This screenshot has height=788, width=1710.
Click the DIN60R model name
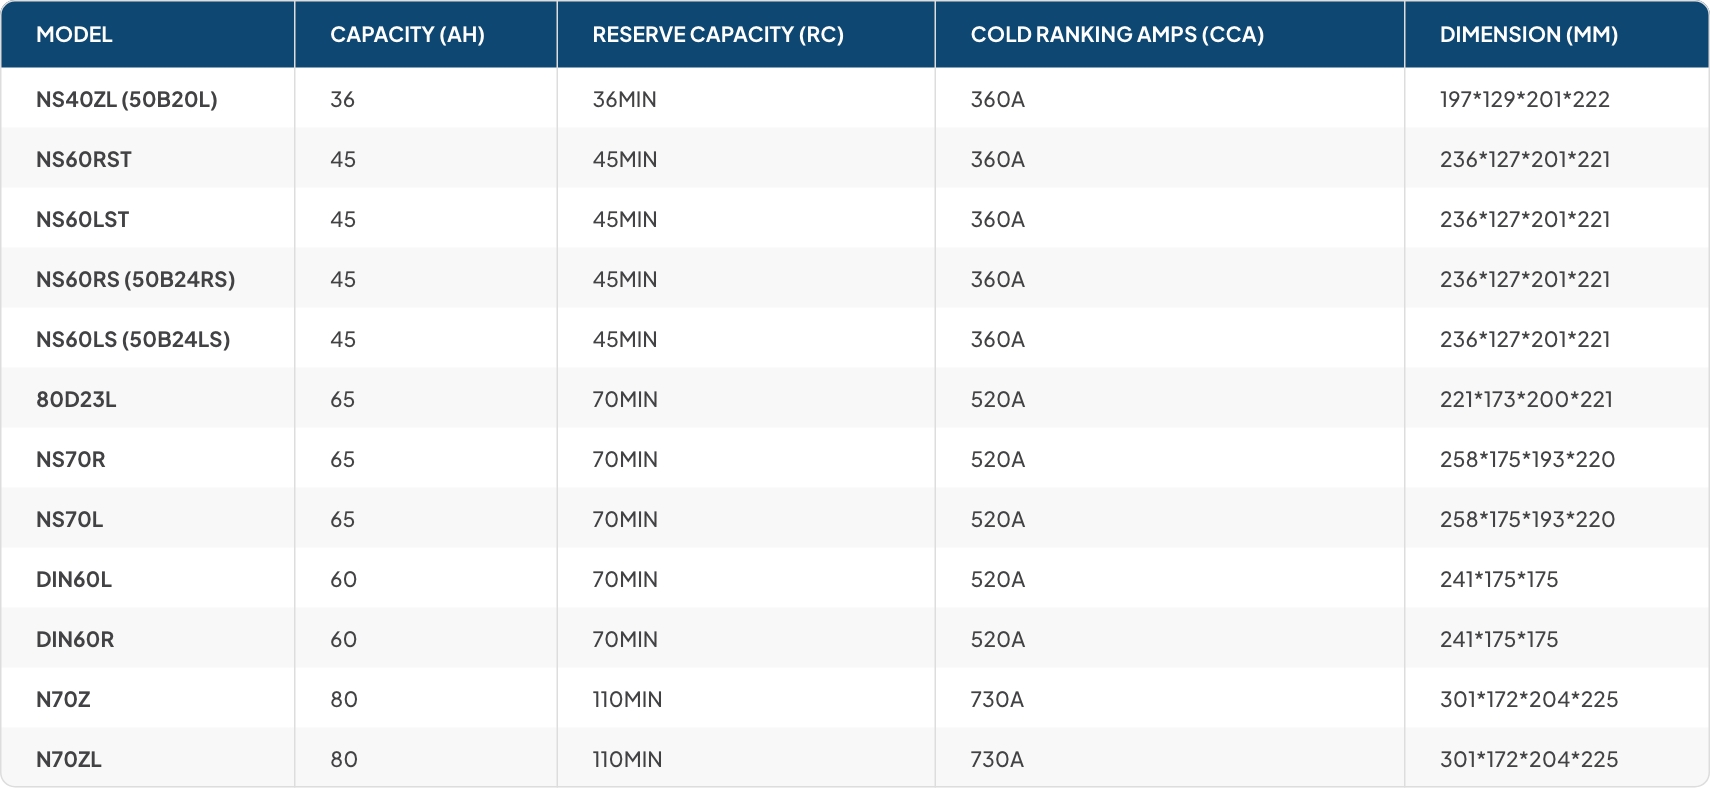coord(75,639)
